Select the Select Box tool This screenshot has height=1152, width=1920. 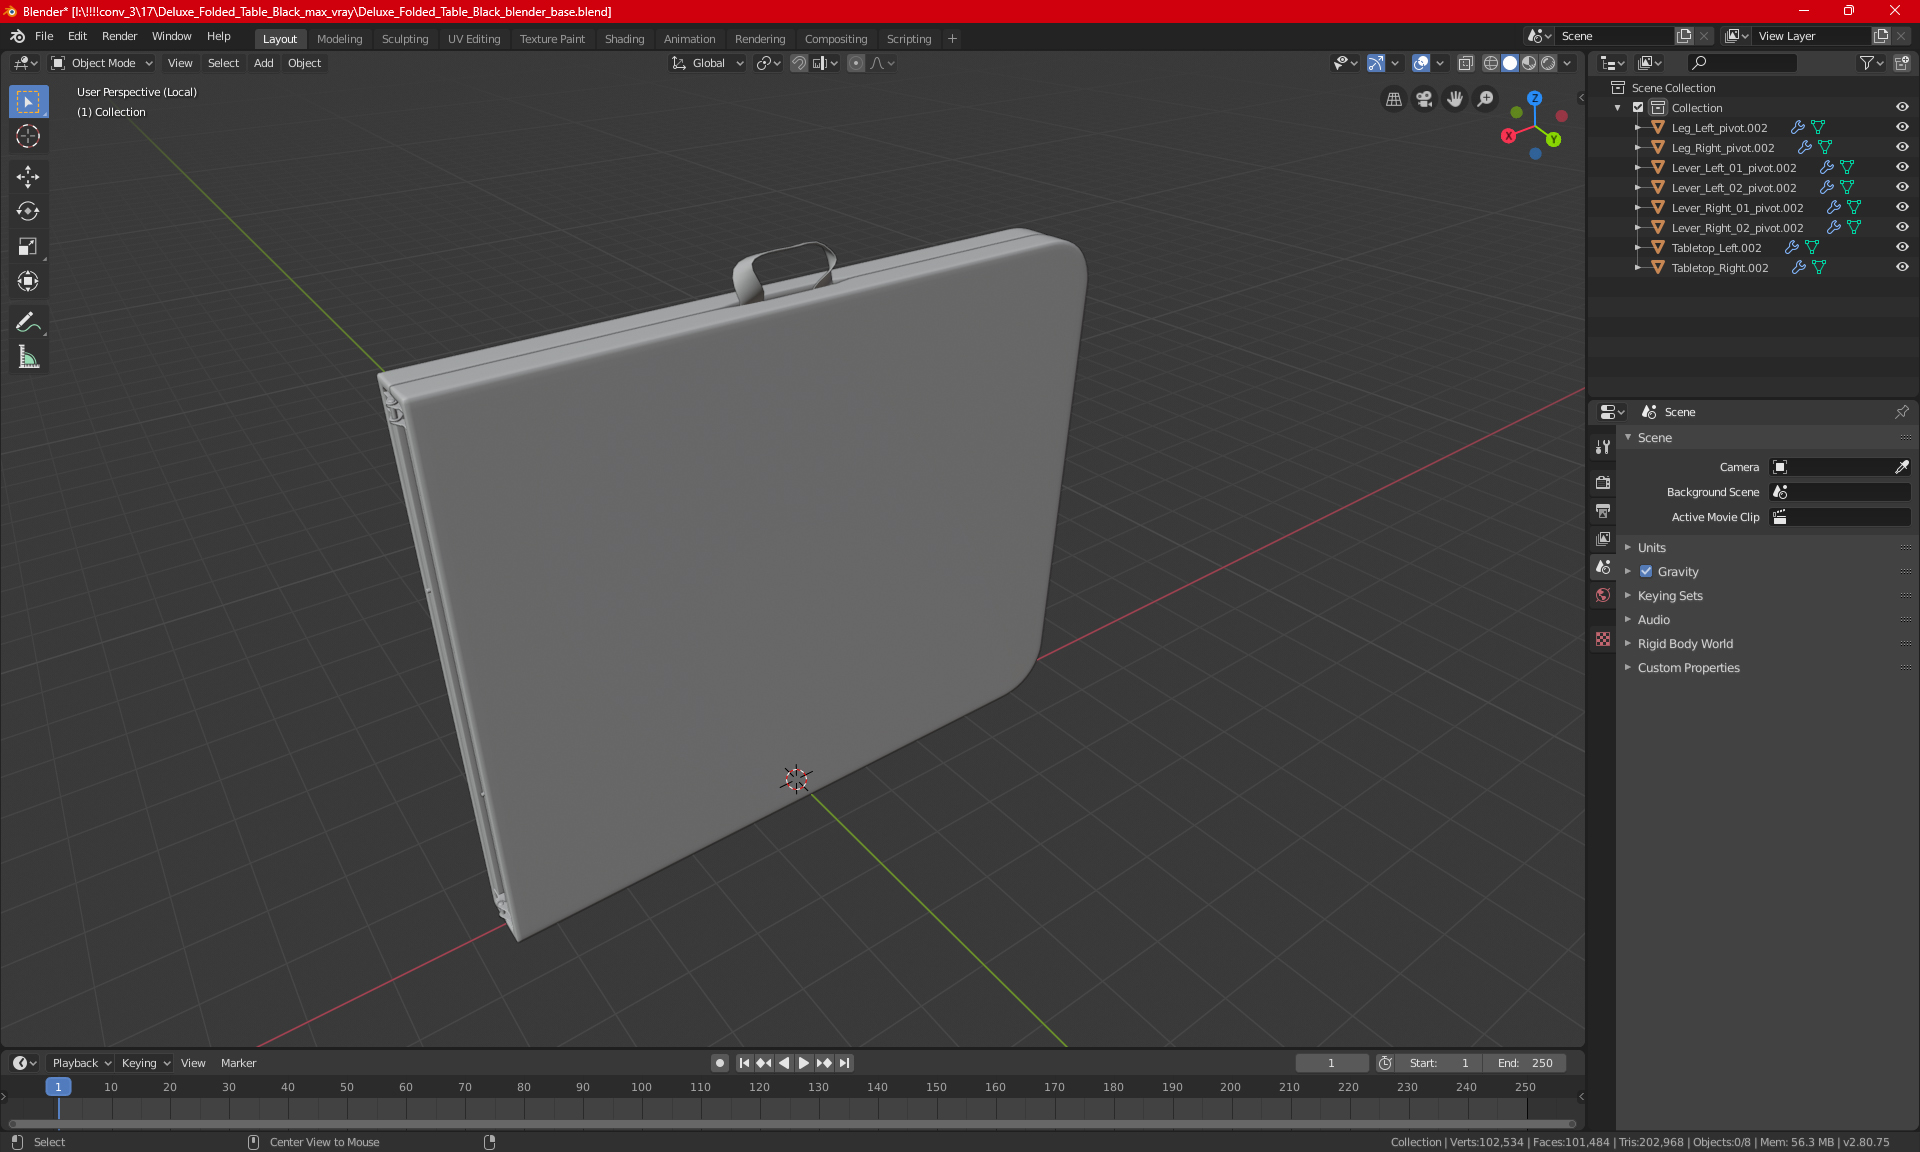(28, 102)
